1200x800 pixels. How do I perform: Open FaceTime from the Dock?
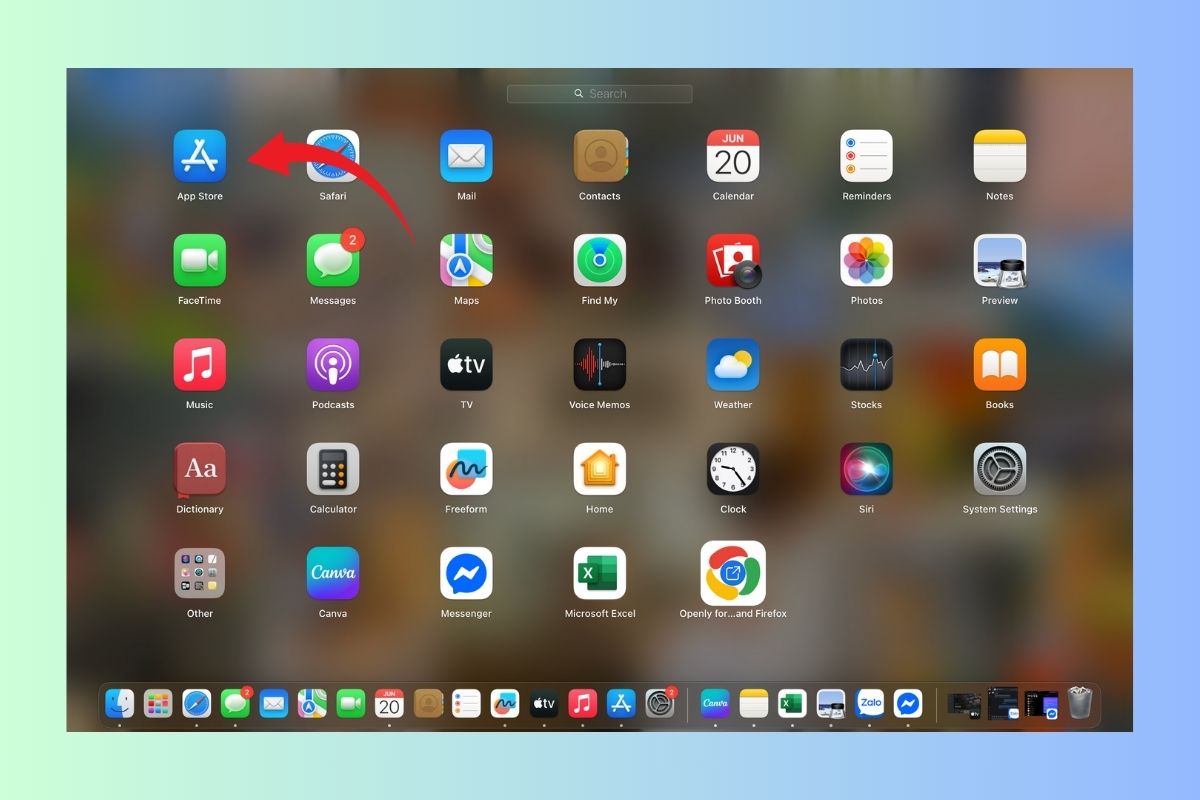tap(351, 703)
